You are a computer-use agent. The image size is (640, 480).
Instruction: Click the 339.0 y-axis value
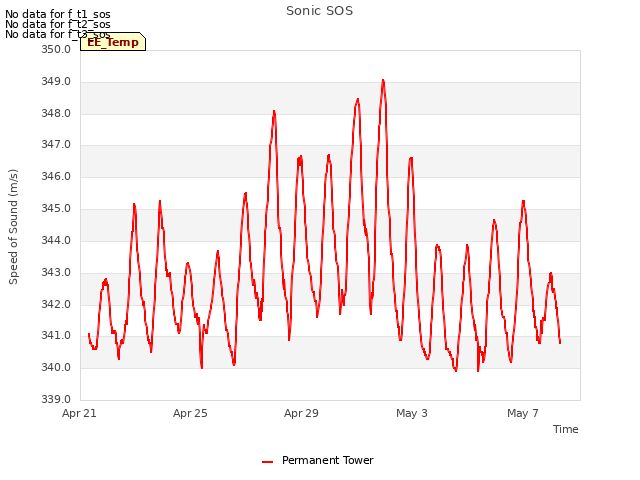coord(56,399)
